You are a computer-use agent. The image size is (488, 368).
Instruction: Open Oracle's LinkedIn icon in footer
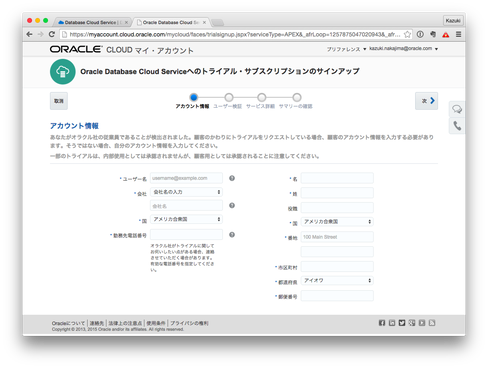coord(392,323)
